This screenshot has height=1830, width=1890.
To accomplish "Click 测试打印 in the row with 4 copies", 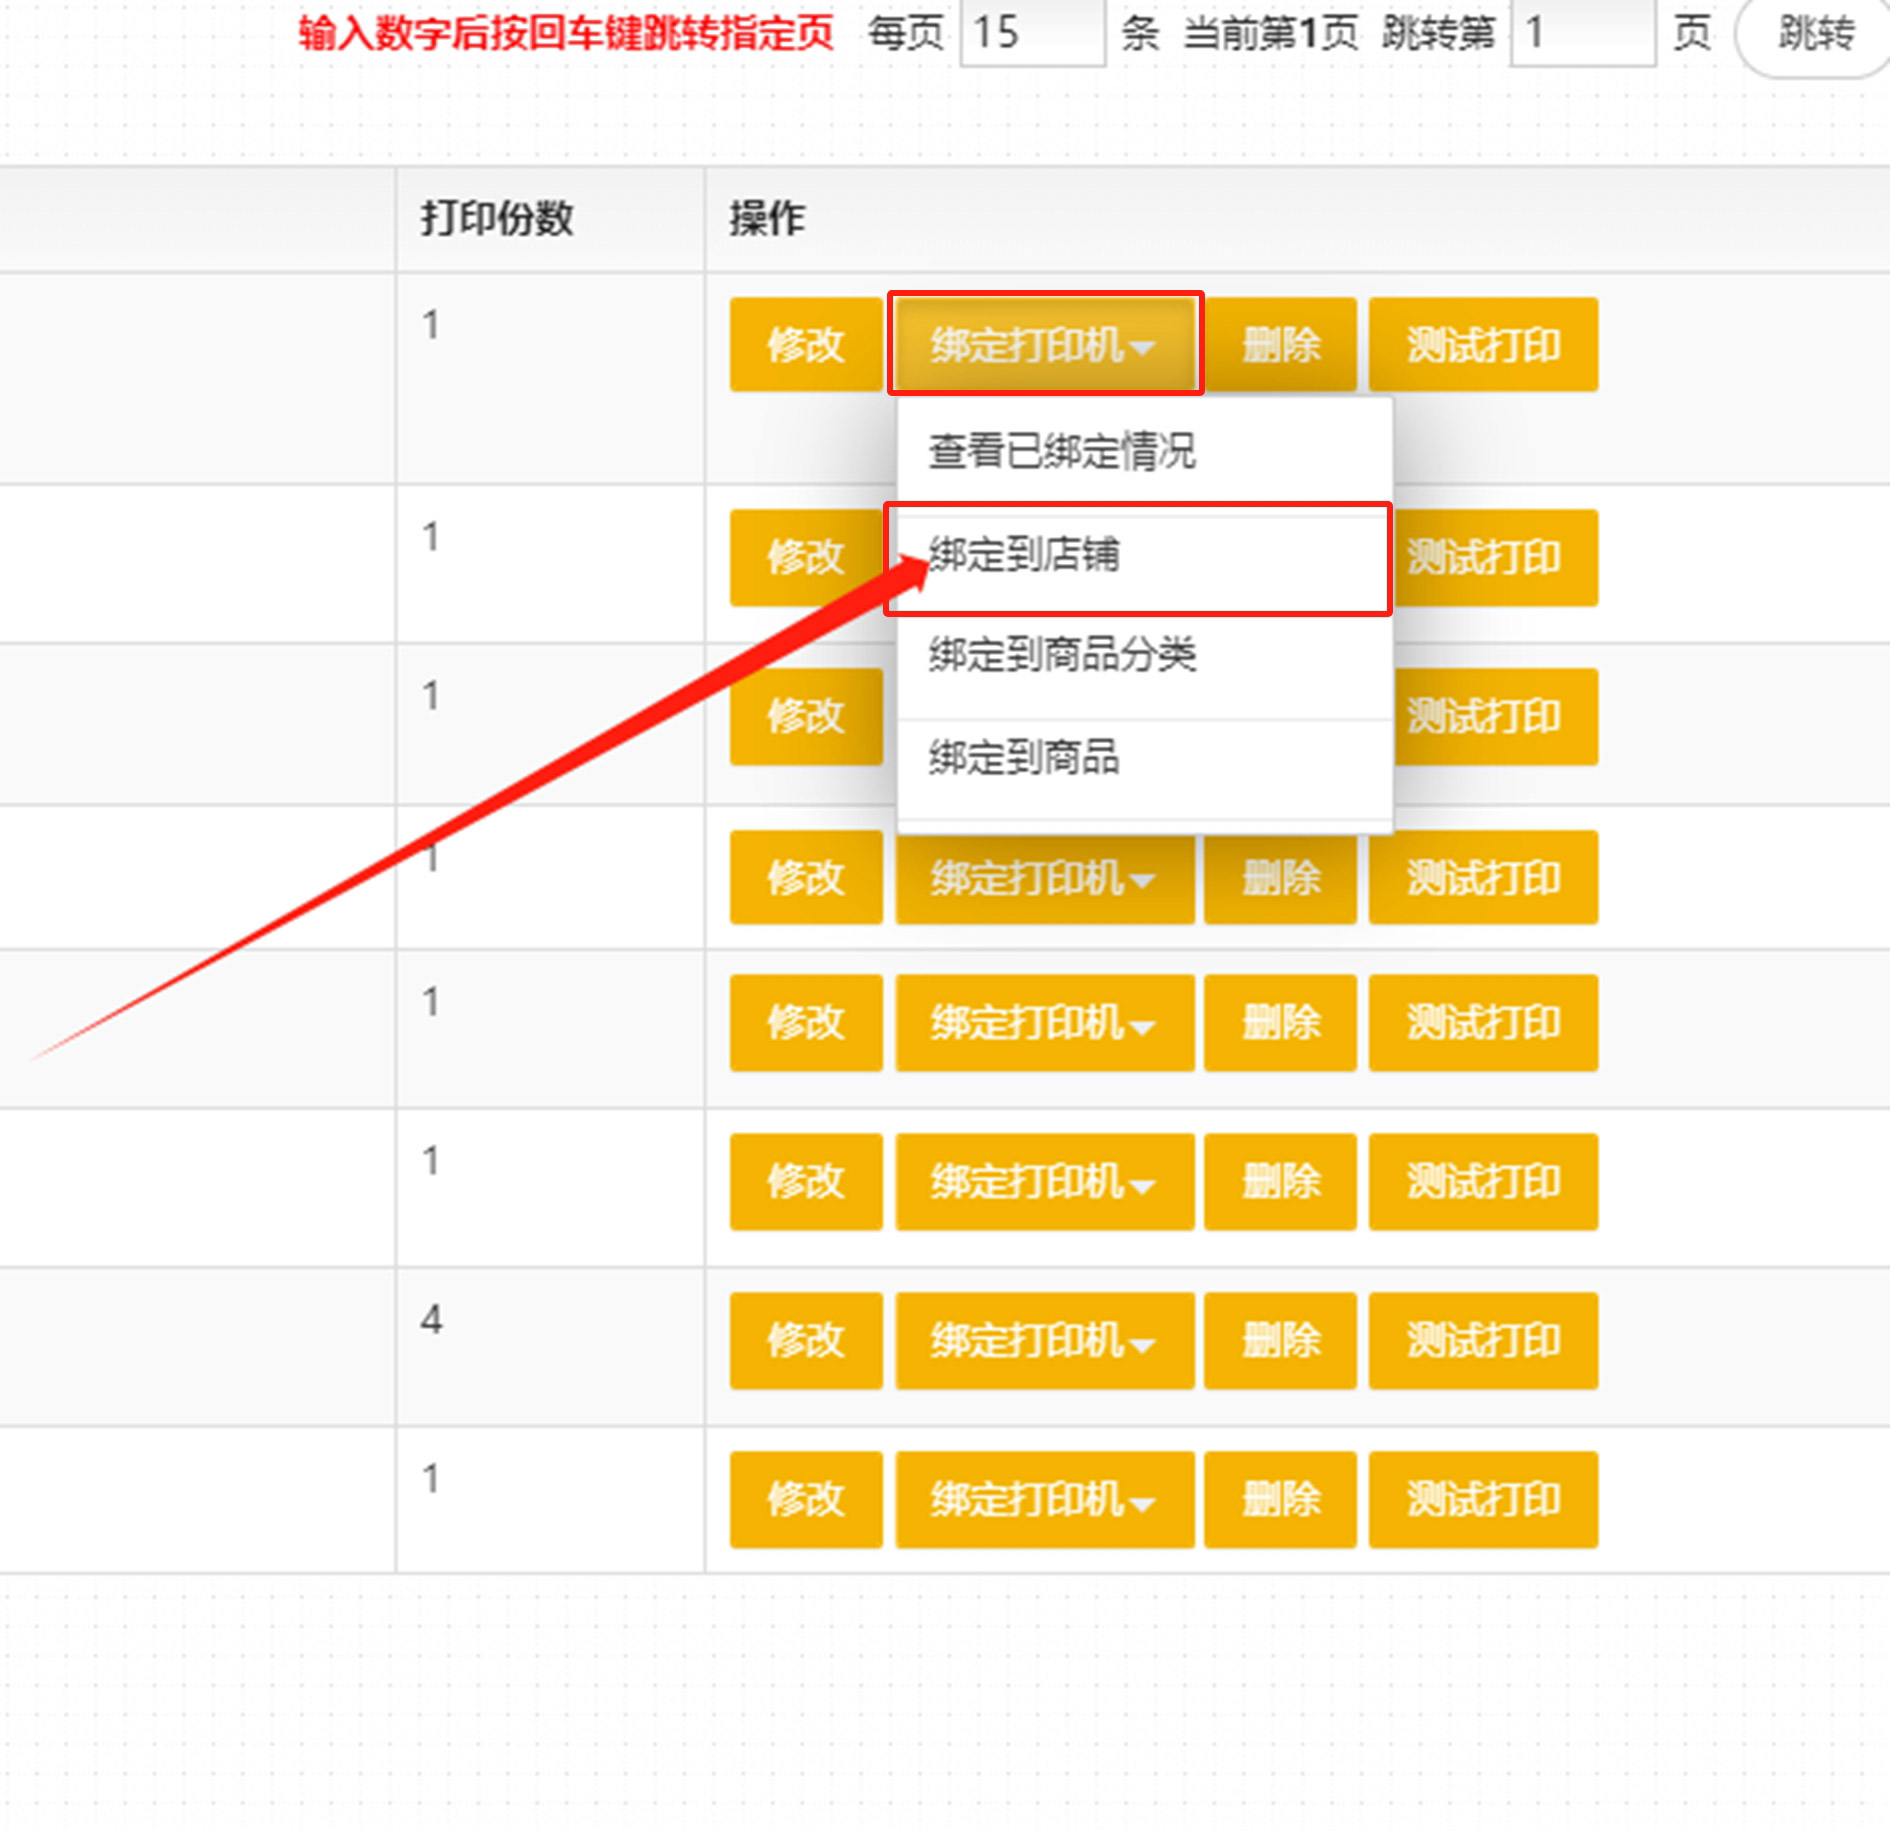I will click(1482, 1340).
